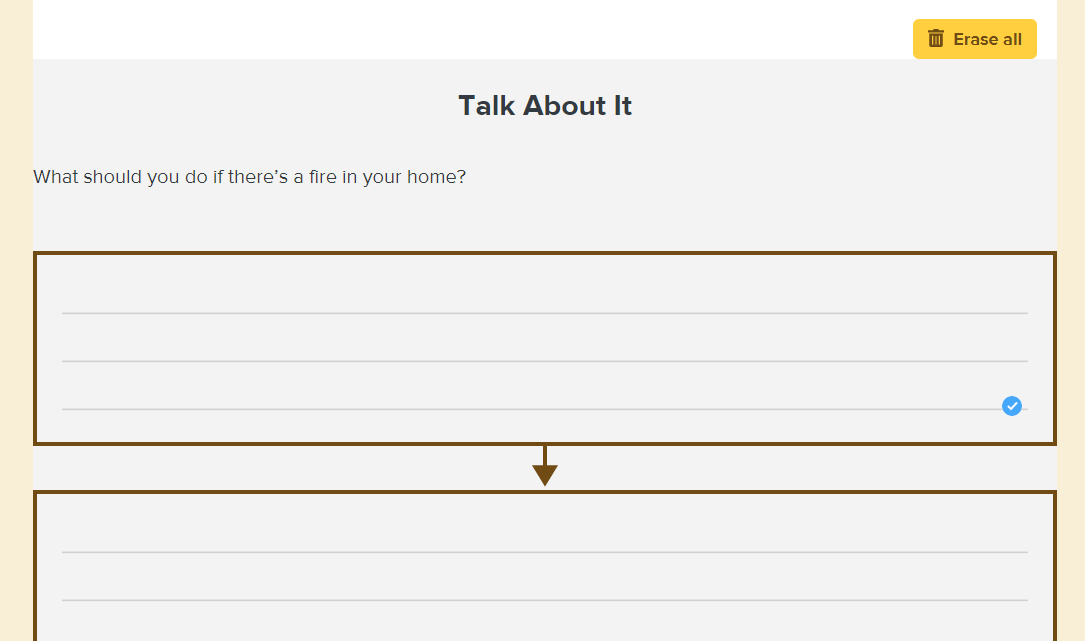Click the trash can icon
This screenshot has height=641, width=1085.
(x=936, y=39)
